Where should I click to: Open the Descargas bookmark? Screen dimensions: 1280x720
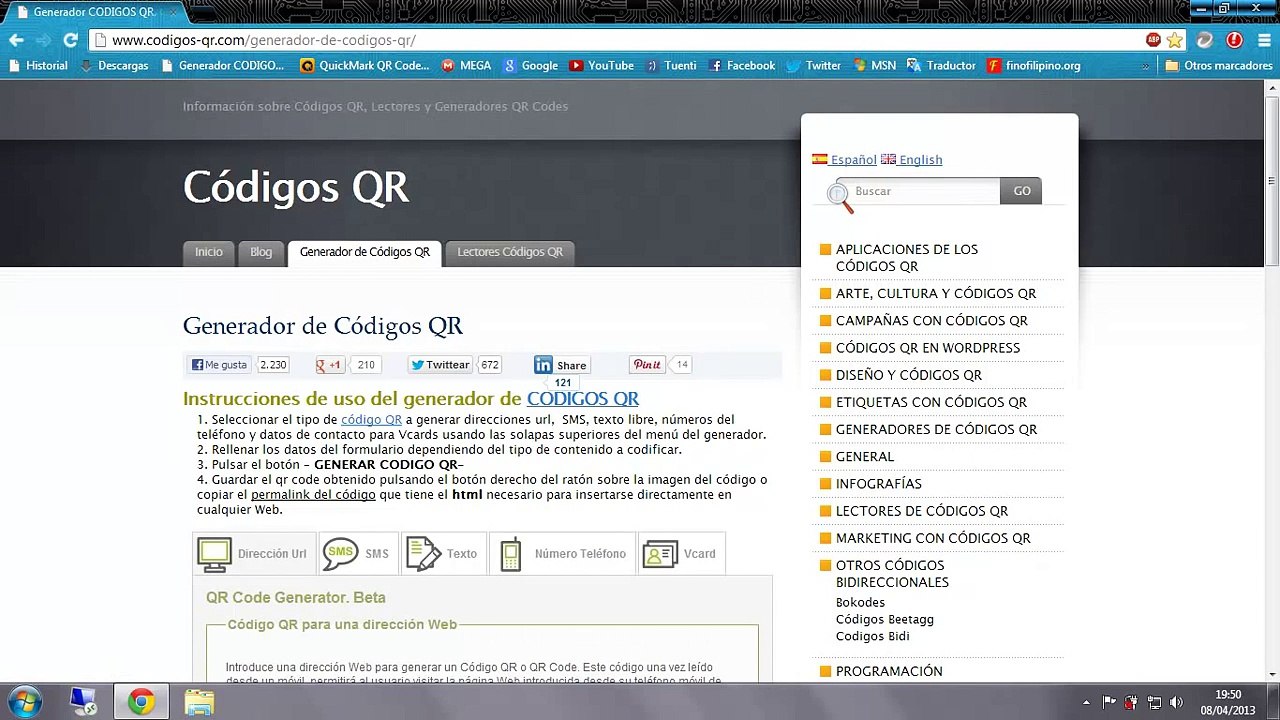click(x=114, y=65)
